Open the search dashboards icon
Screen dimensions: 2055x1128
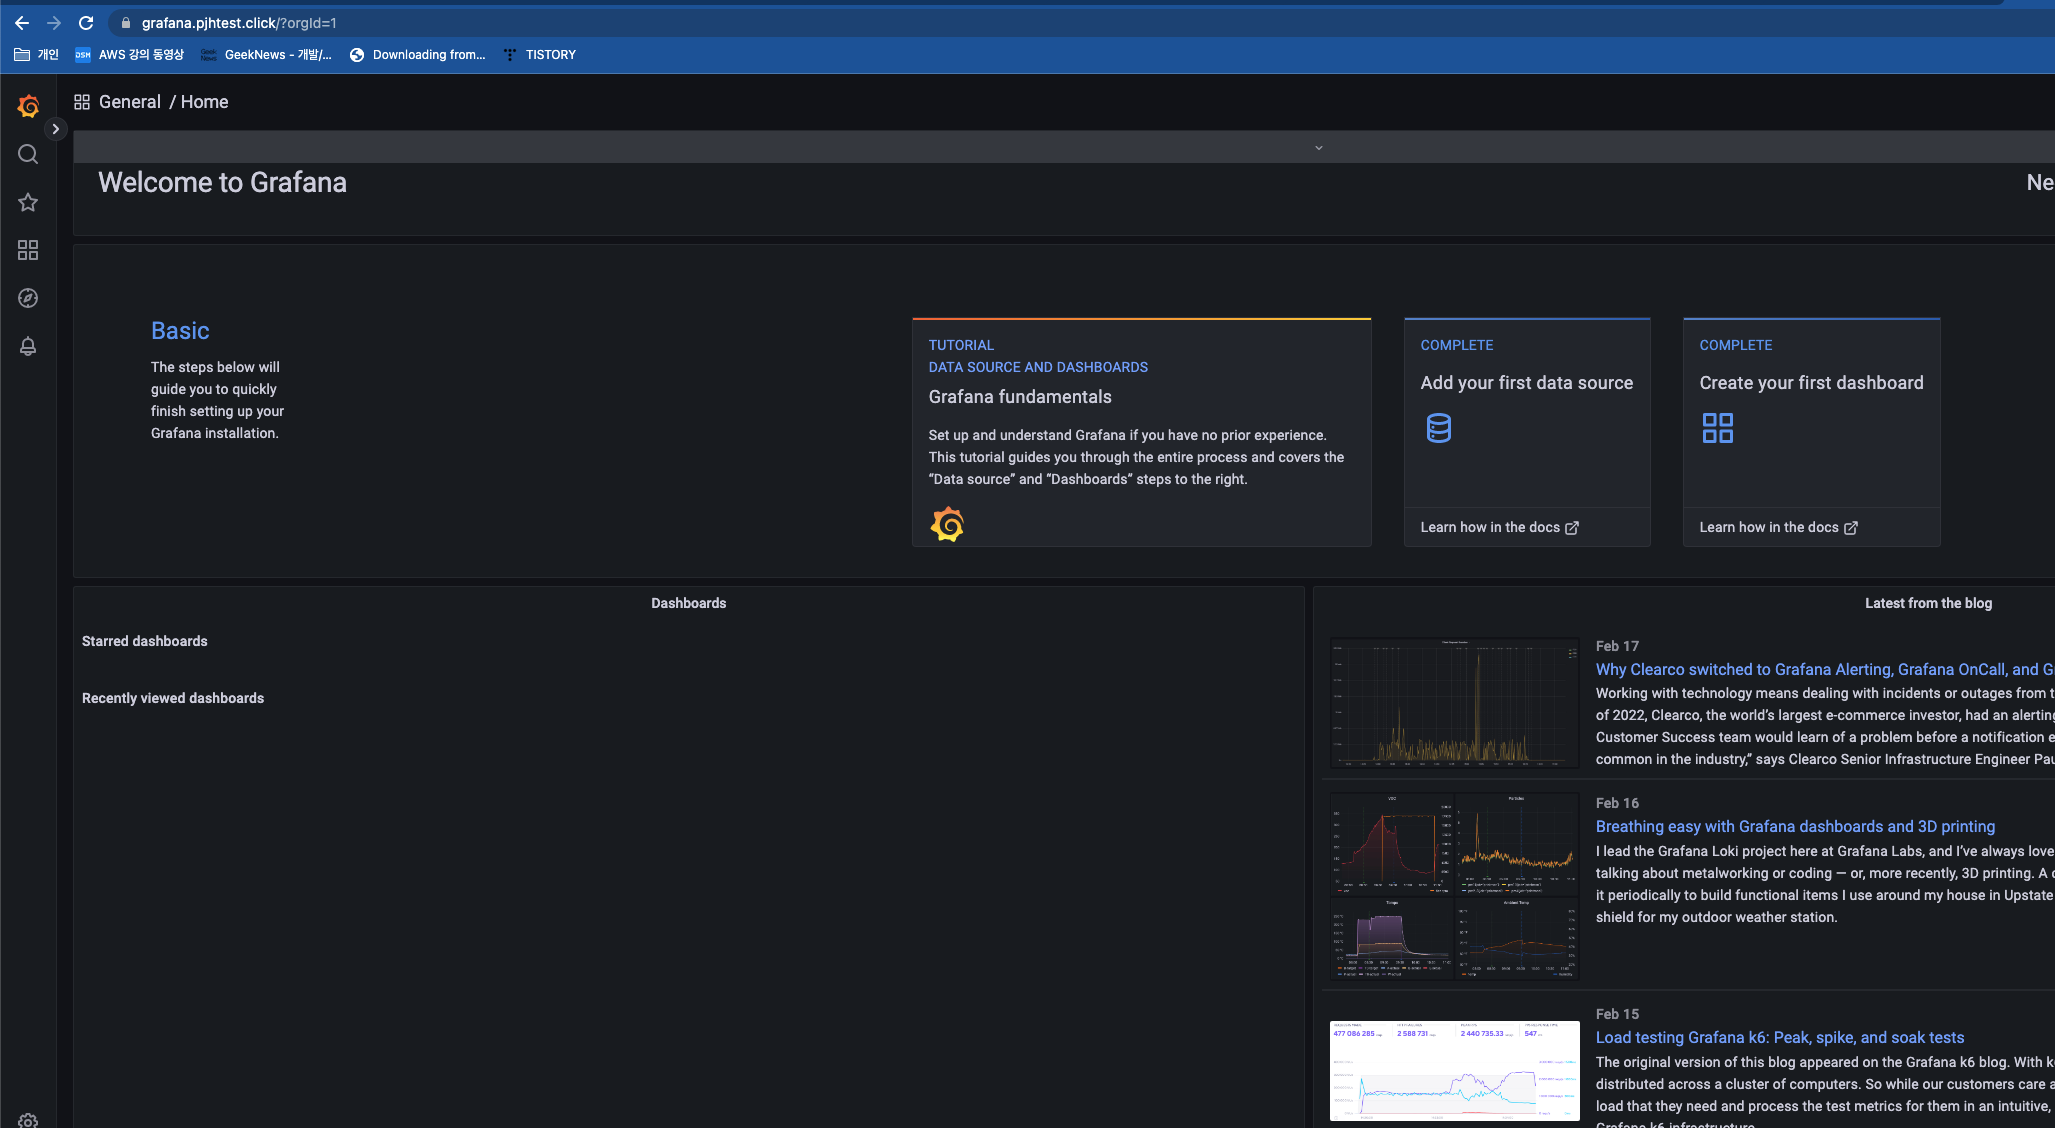coord(28,154)
